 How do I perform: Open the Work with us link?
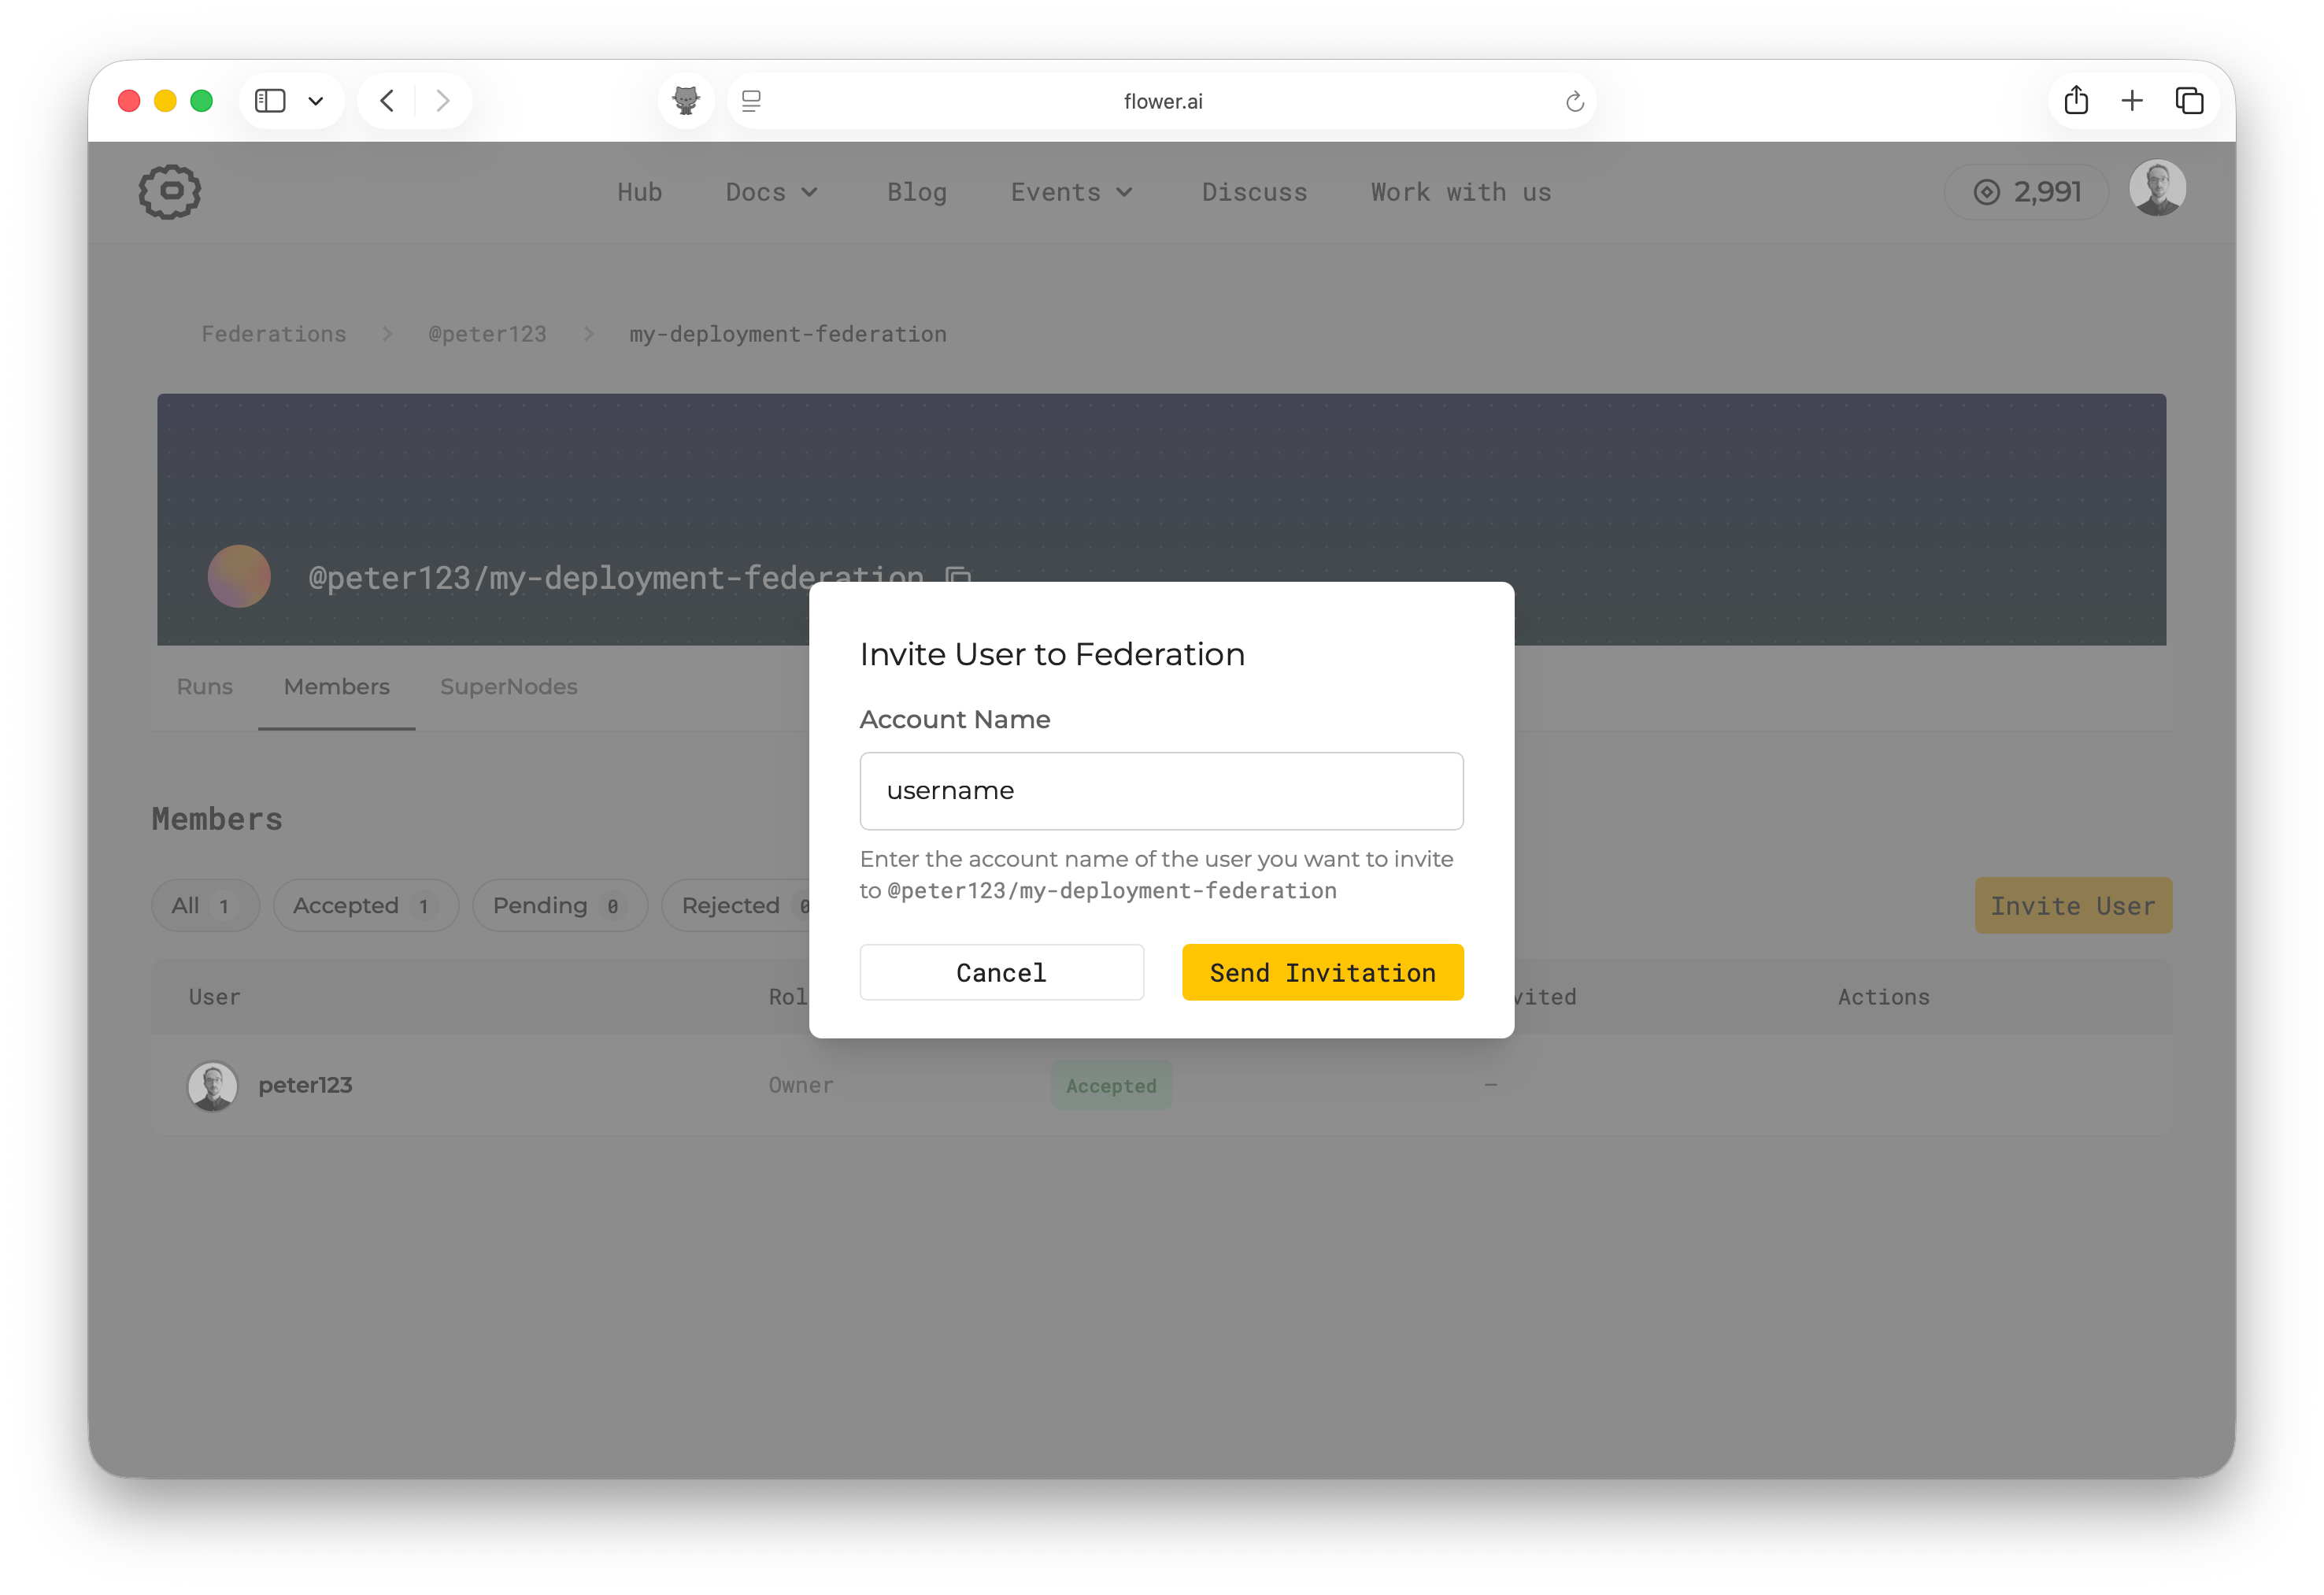(1461, 192)
